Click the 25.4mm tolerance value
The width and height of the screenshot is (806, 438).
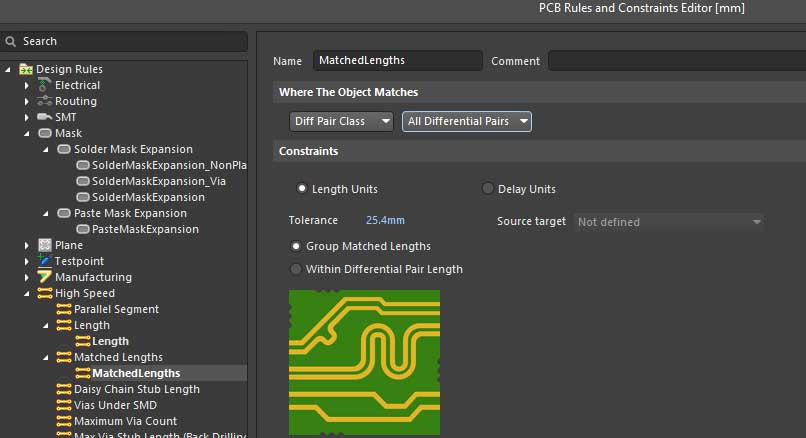(x=385, y=220)
